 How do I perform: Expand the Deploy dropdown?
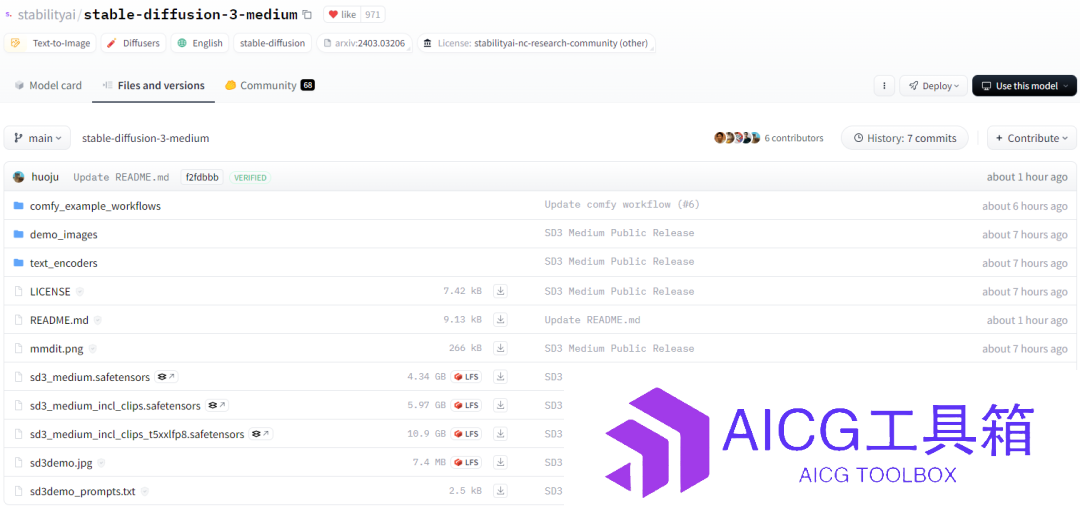pyautogui.click(x=933, y=86)
